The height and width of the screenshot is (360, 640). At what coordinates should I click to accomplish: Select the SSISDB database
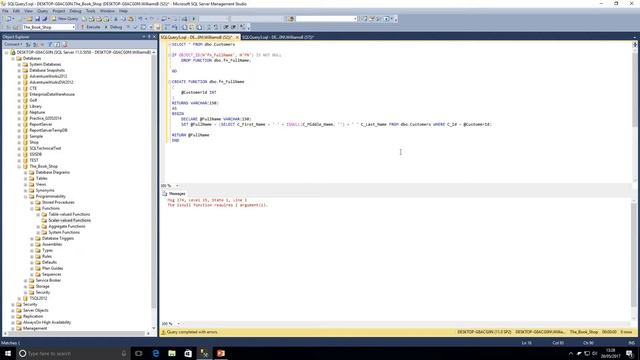click(x=35, y=154)
